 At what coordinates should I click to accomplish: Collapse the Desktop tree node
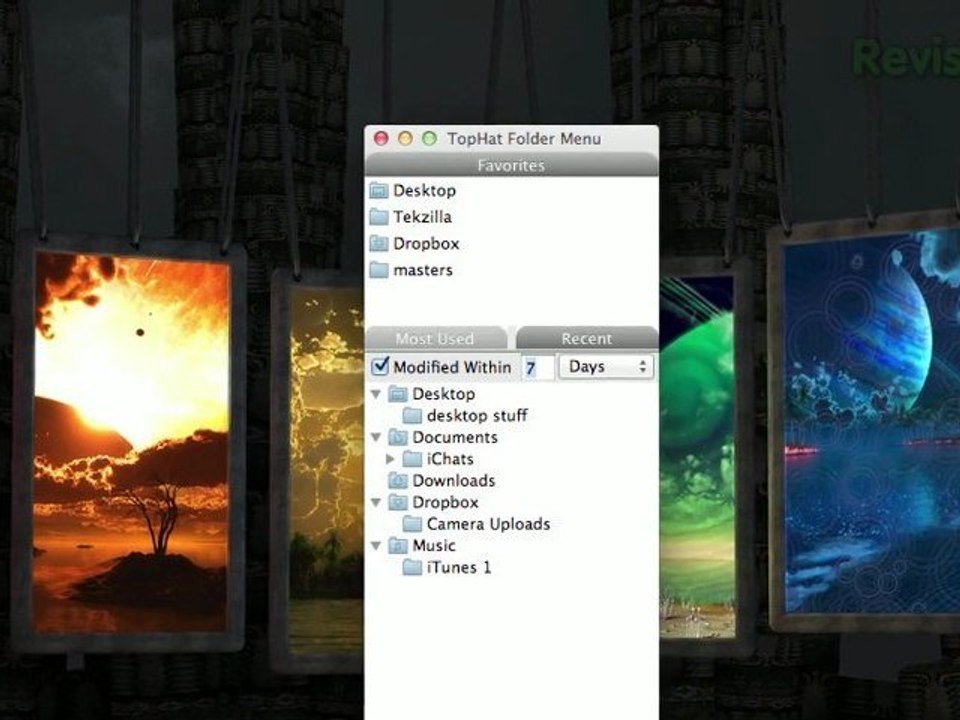coord(376,394)
